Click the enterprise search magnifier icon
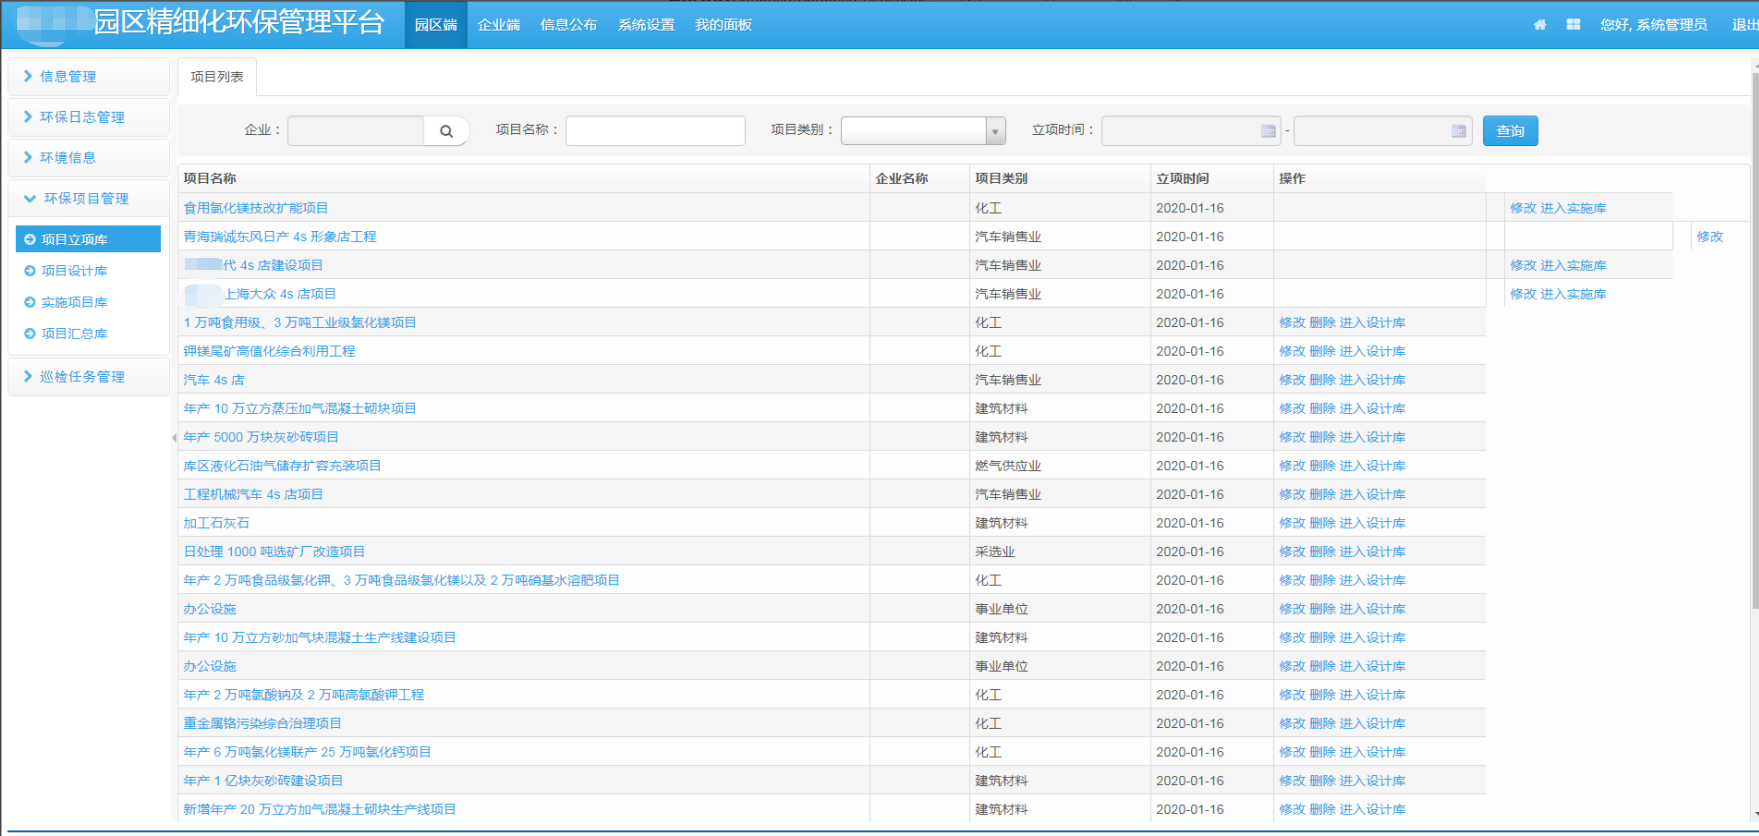1759x836 pixels. click(446, 131)
